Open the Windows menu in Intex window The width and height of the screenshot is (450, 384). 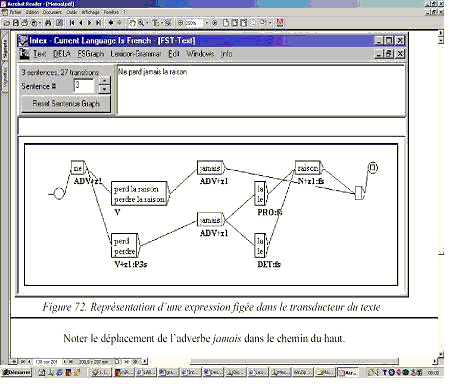click(200, 54)
